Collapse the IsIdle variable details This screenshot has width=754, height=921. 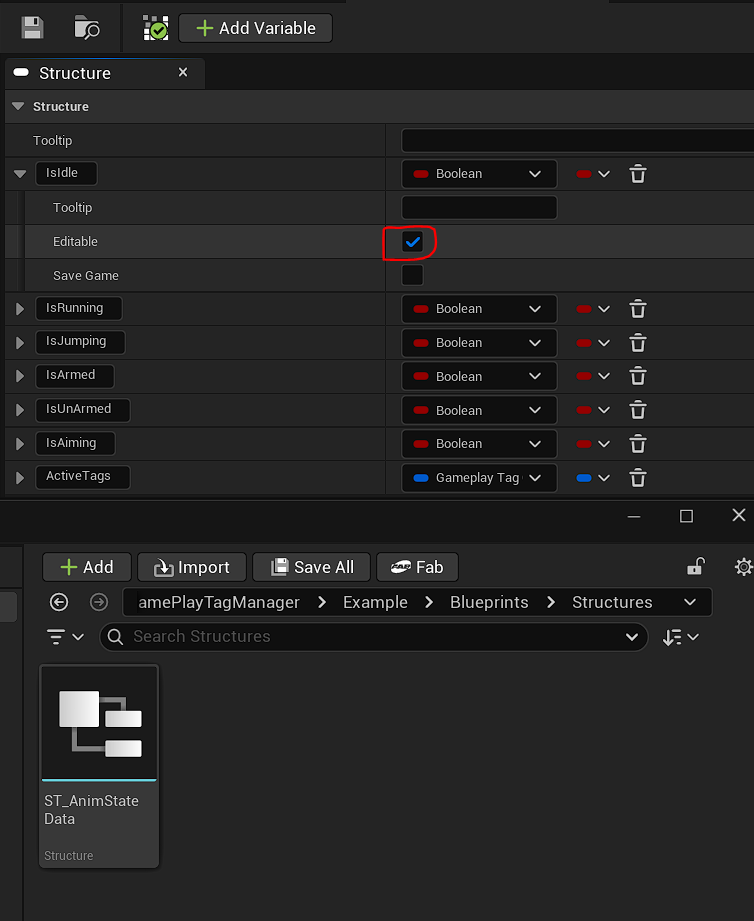19,174
